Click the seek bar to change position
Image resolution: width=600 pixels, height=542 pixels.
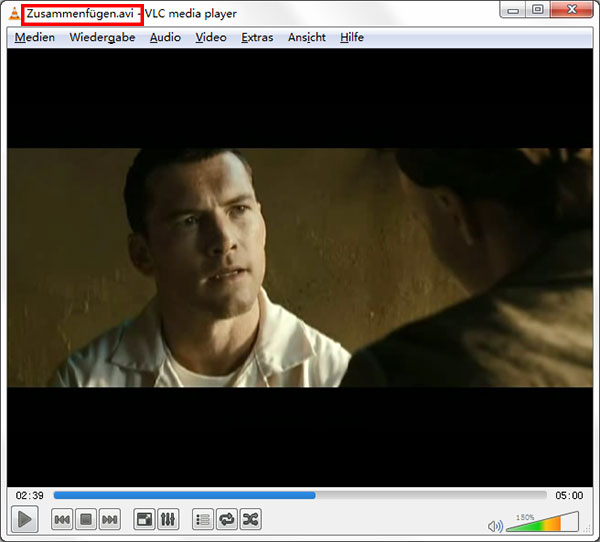(300, 495)
